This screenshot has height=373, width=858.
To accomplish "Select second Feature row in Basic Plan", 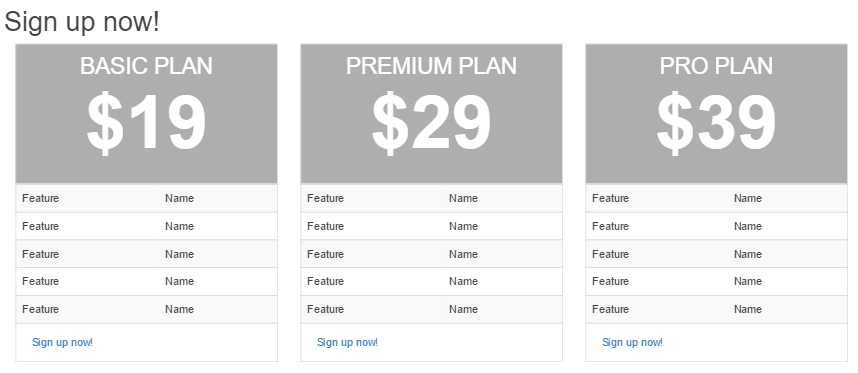I will (x=146, y=226).
